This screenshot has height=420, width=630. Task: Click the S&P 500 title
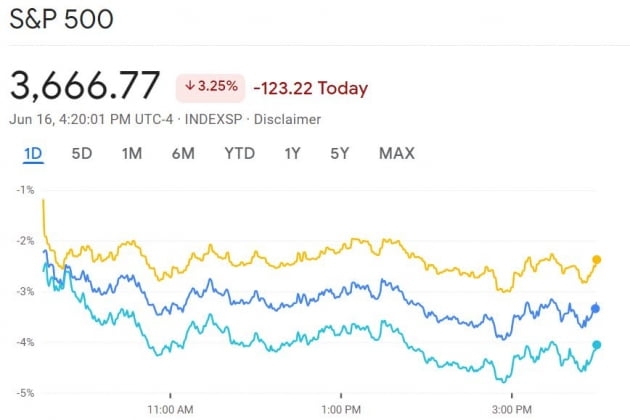pyautogui.click(x=62, y=20)
